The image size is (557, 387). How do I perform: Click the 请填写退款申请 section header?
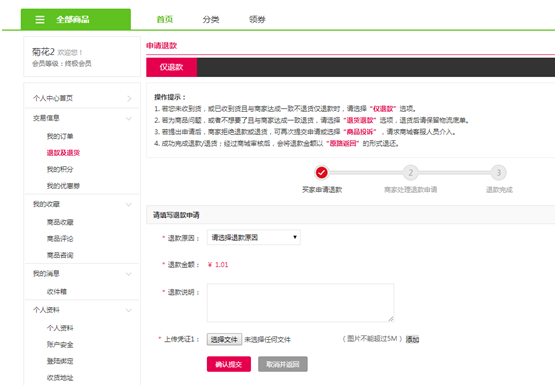coord(176,215)
